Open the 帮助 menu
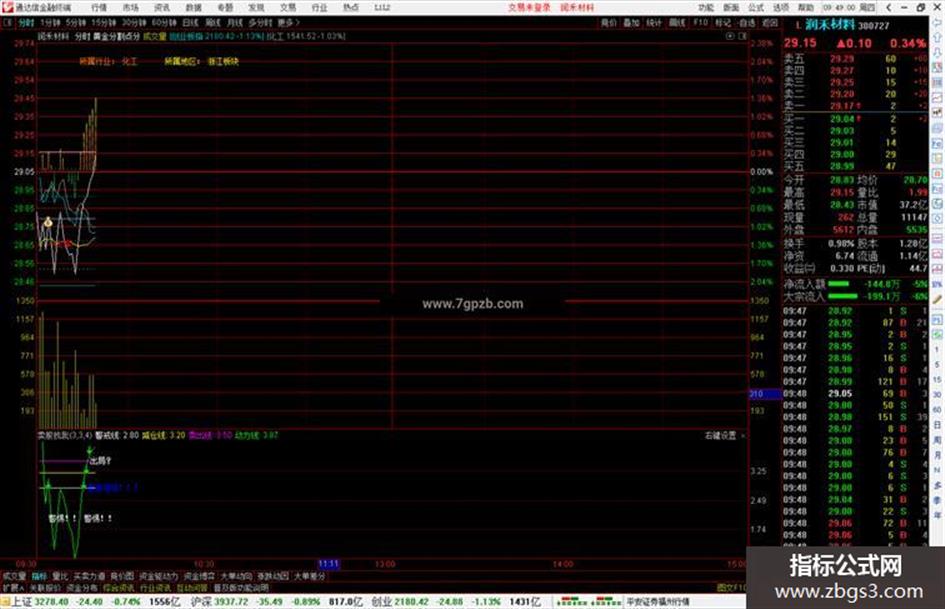The image size is (945, 609). [805, 7]
